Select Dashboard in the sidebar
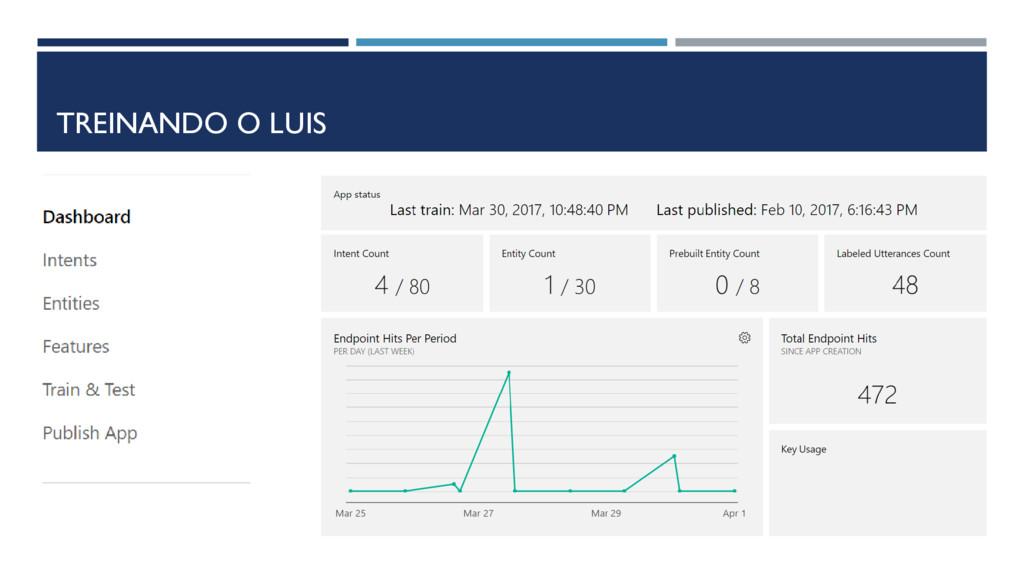This screenshot has width=1024, height=576. 86,217
